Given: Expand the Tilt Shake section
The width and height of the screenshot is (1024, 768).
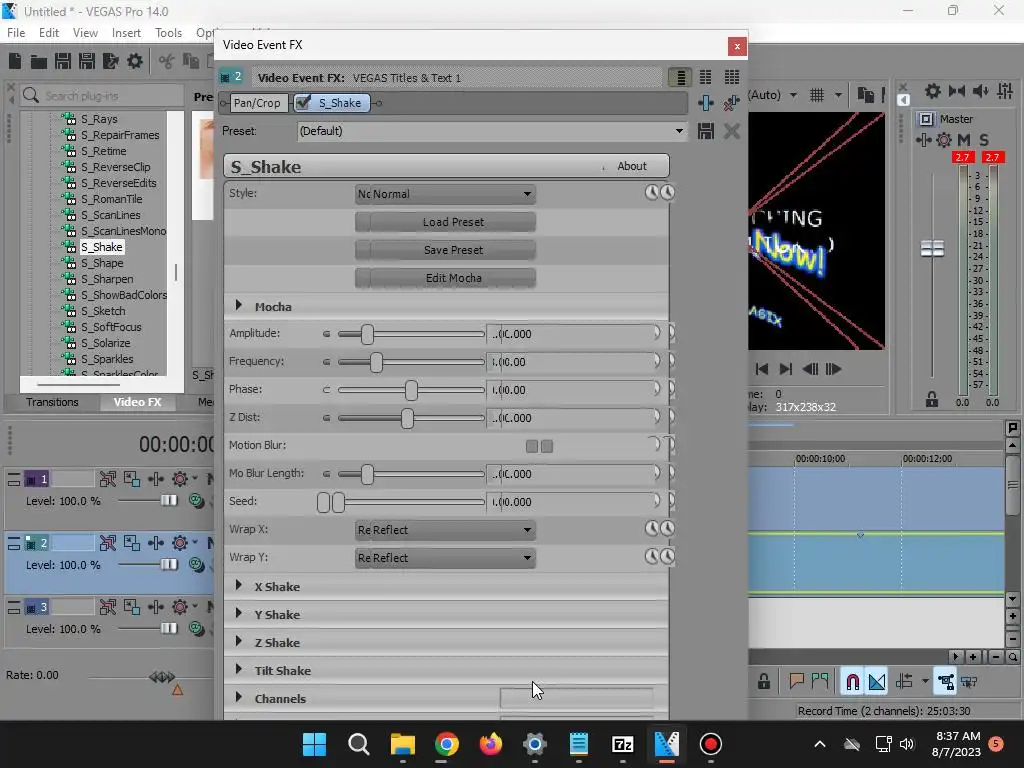Looking at the screenshot, I should point(238,669).
